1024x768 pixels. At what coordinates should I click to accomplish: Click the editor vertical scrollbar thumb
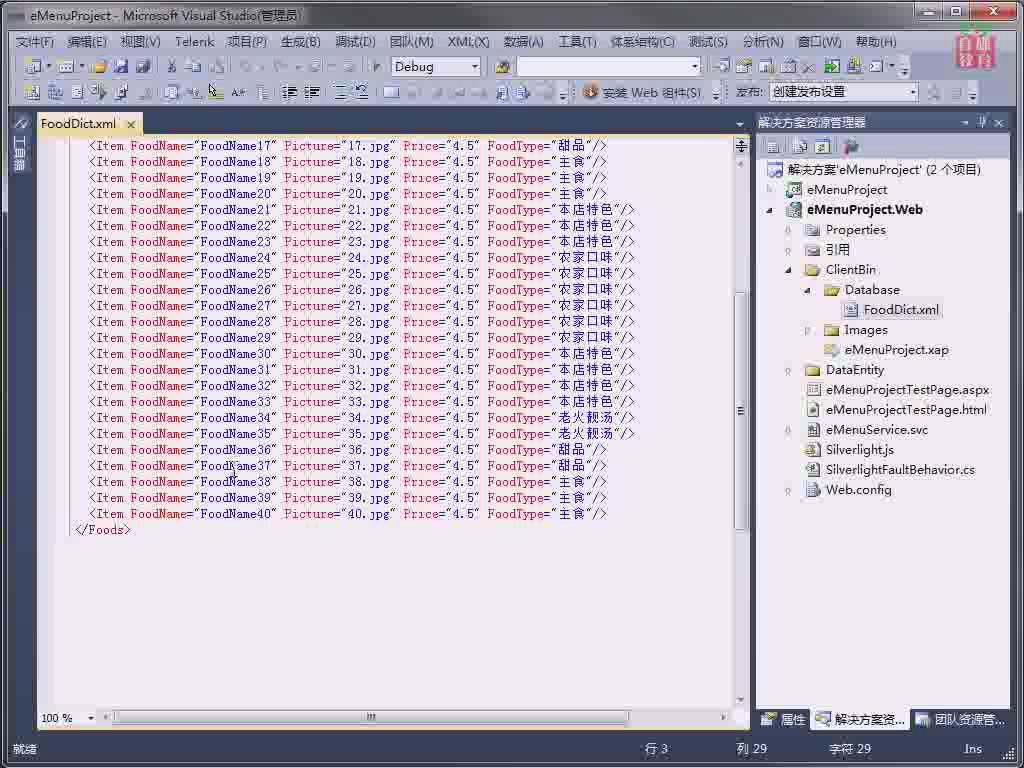[x=741, y=410]
